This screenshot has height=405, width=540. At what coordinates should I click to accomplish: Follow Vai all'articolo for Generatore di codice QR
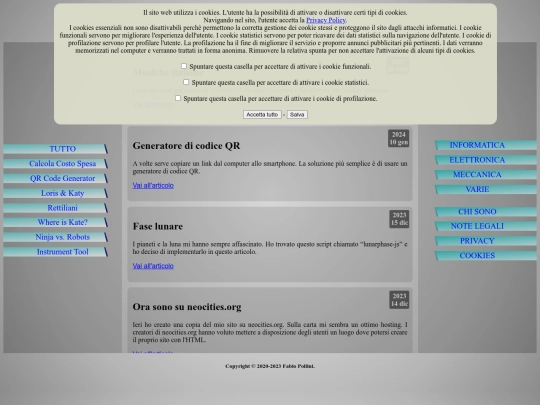tap(153, 185)
